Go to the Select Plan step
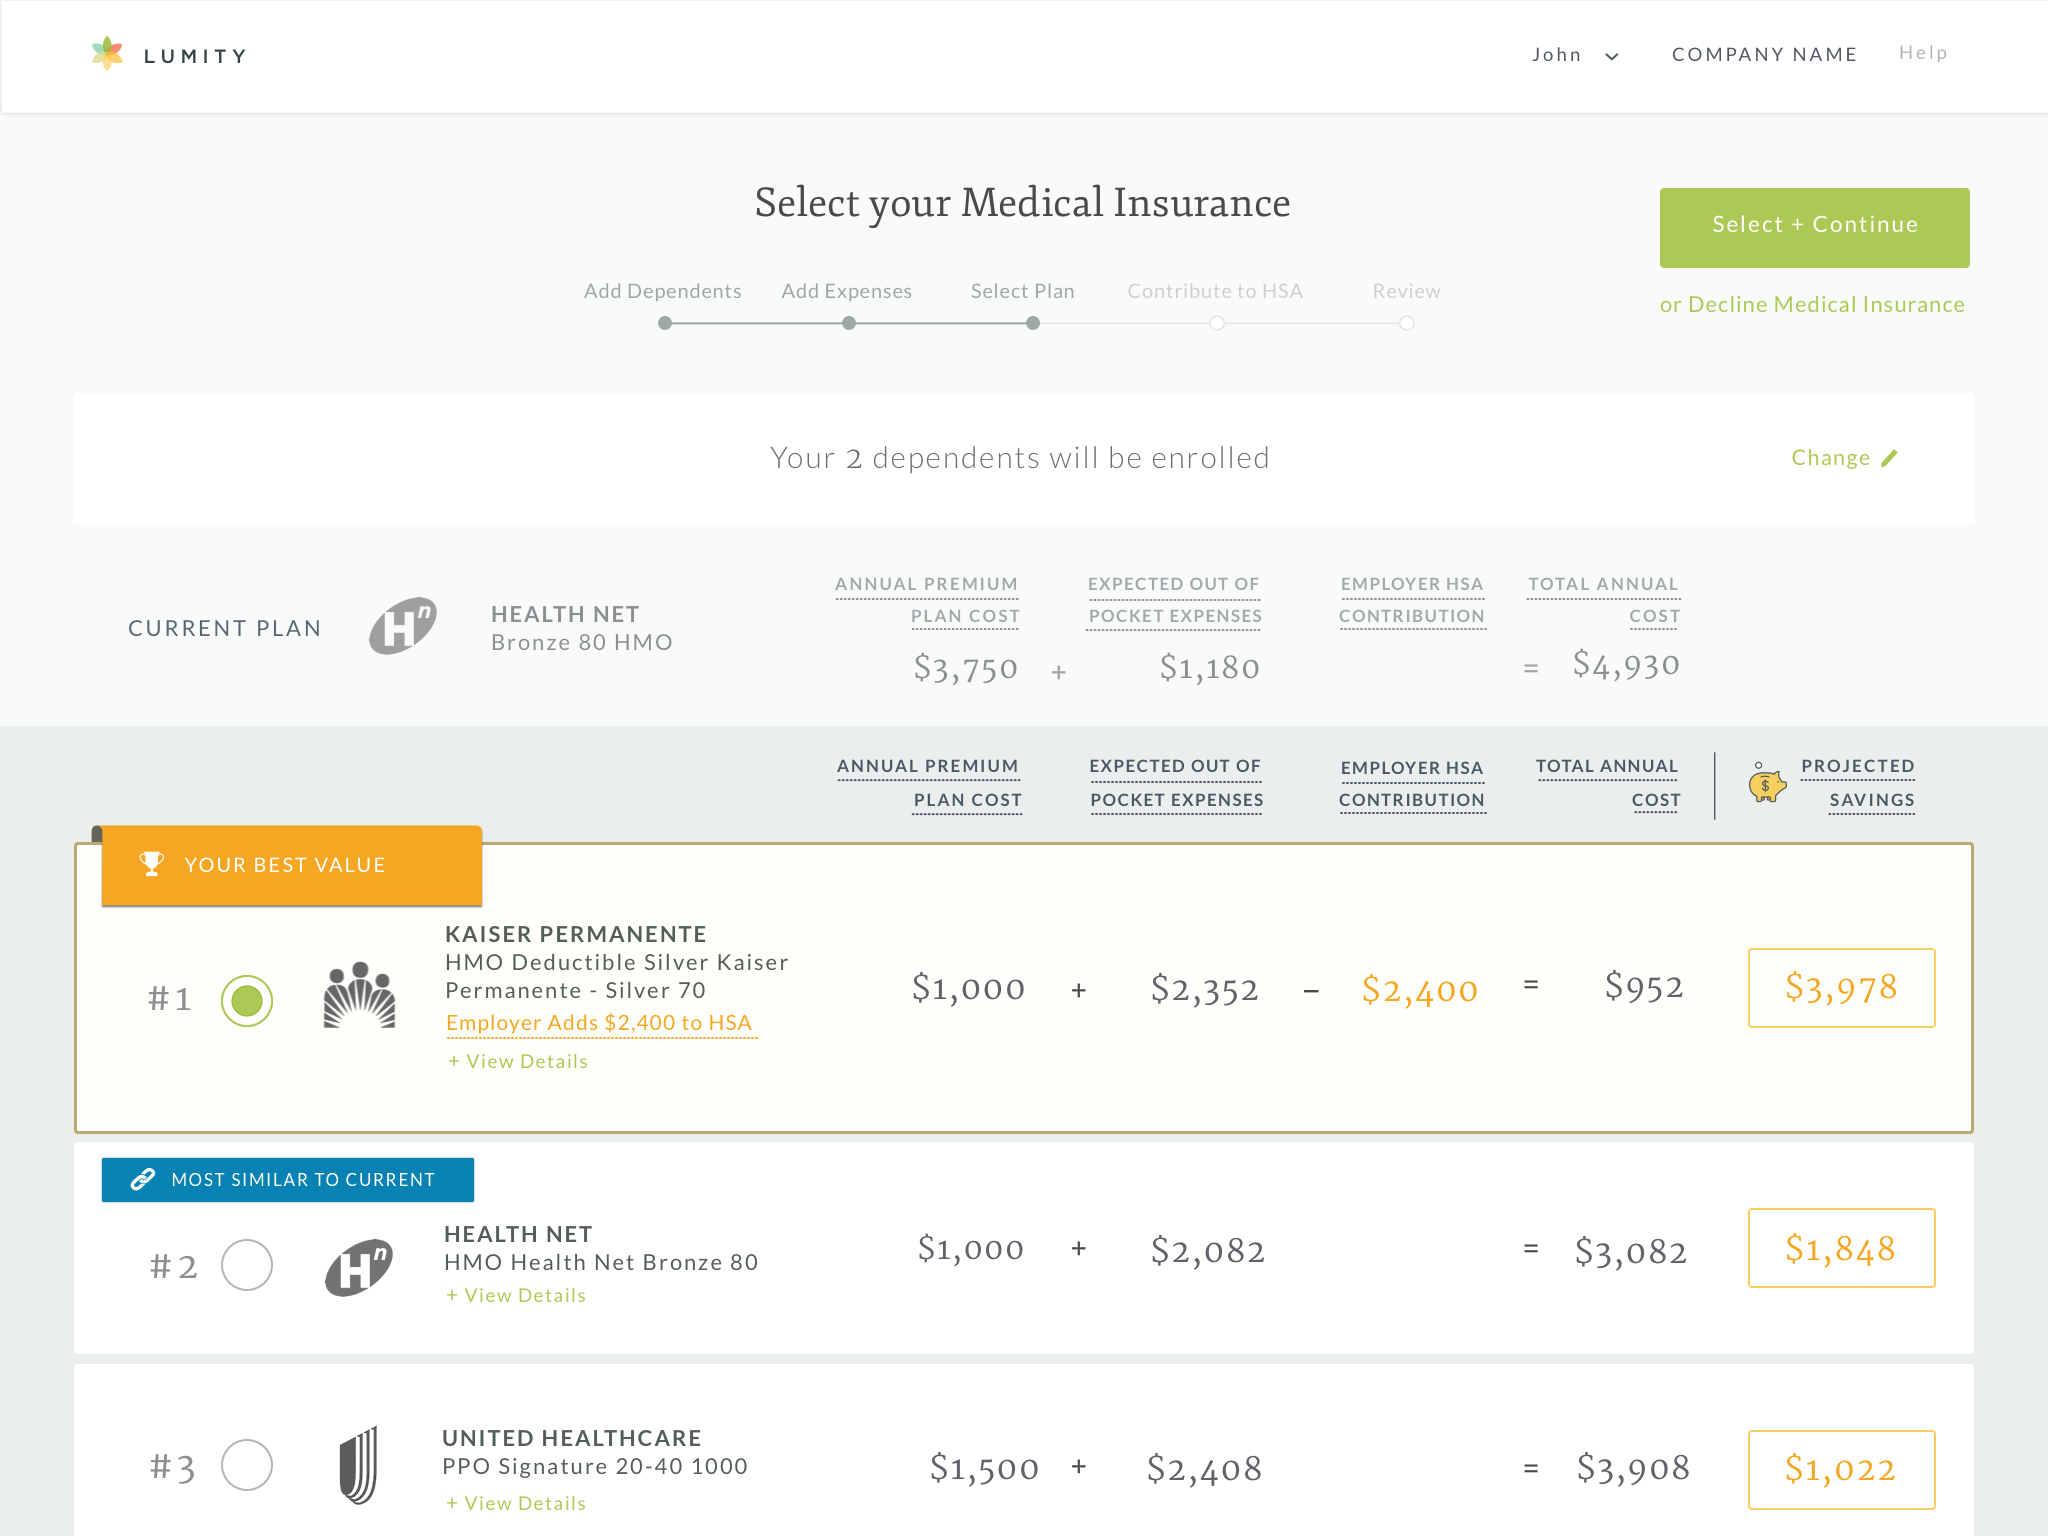 pyautogui.click(x=1023, y=291)
